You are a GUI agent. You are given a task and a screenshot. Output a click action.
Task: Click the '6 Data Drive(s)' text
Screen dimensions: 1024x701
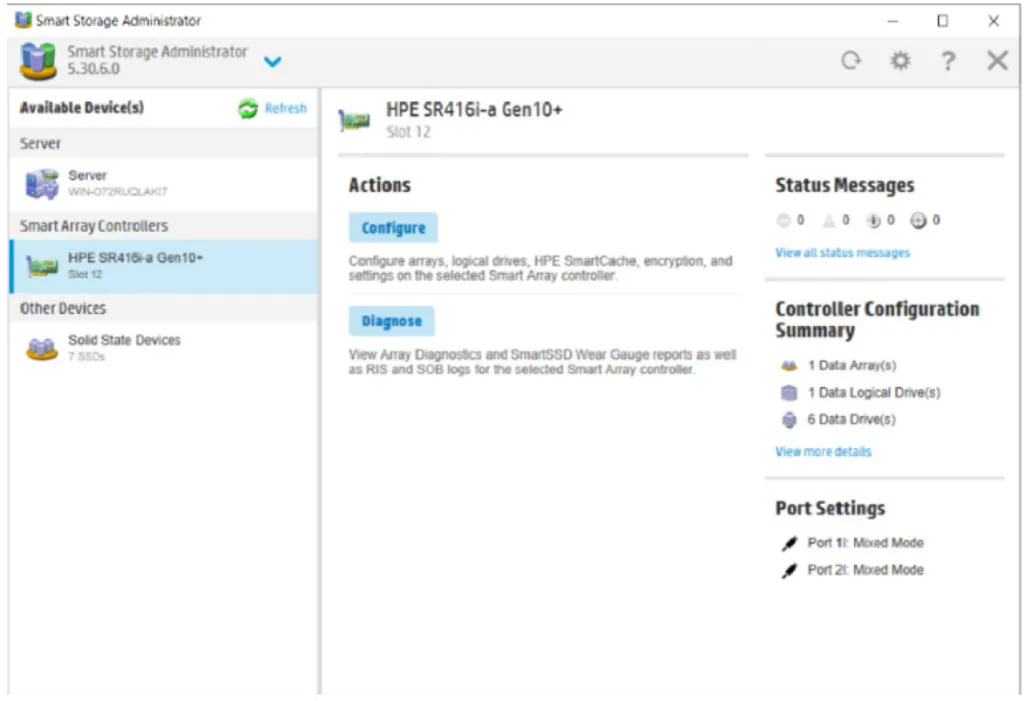point(851,419)
